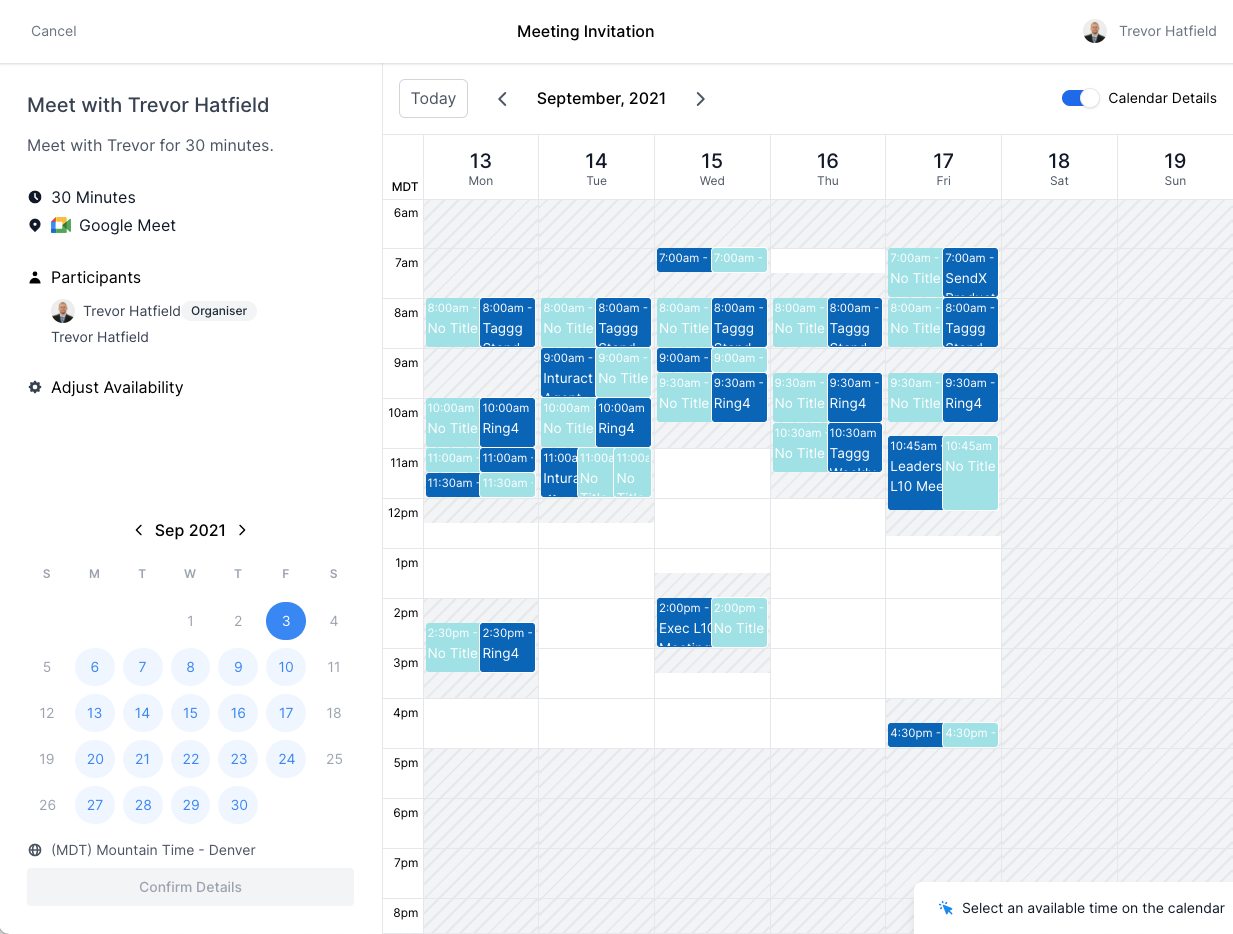
Task: Click the Meeting Invitation title
Action: [585, 31]
